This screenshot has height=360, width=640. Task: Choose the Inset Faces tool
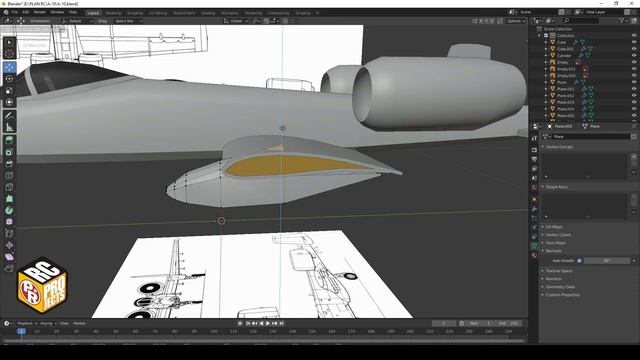pos(10,152)
